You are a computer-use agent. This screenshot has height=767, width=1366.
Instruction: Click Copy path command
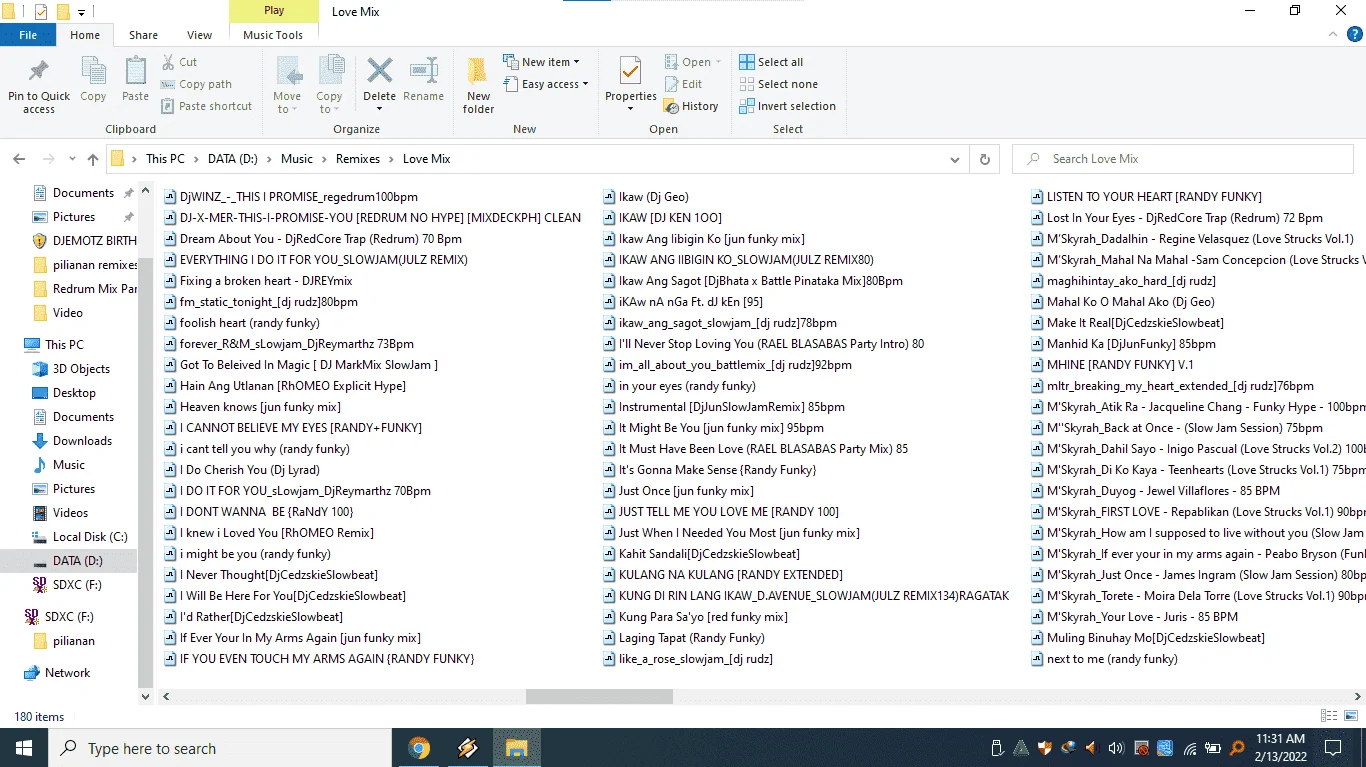coord(196,84)
